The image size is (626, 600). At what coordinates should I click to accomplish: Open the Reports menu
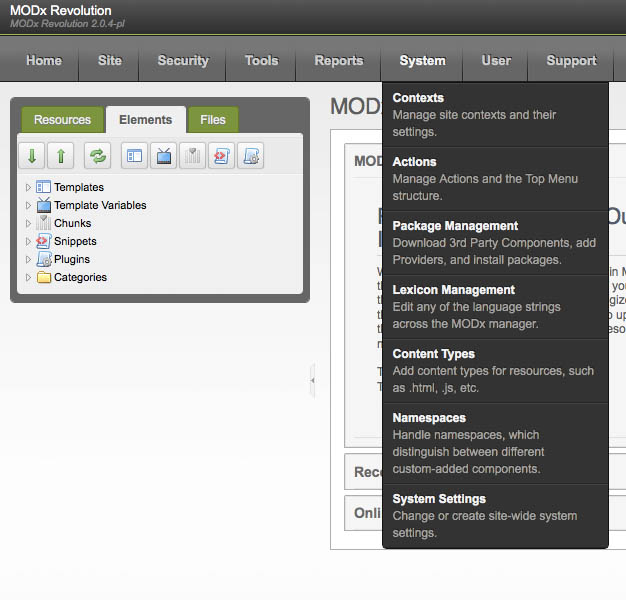(339, 60)
